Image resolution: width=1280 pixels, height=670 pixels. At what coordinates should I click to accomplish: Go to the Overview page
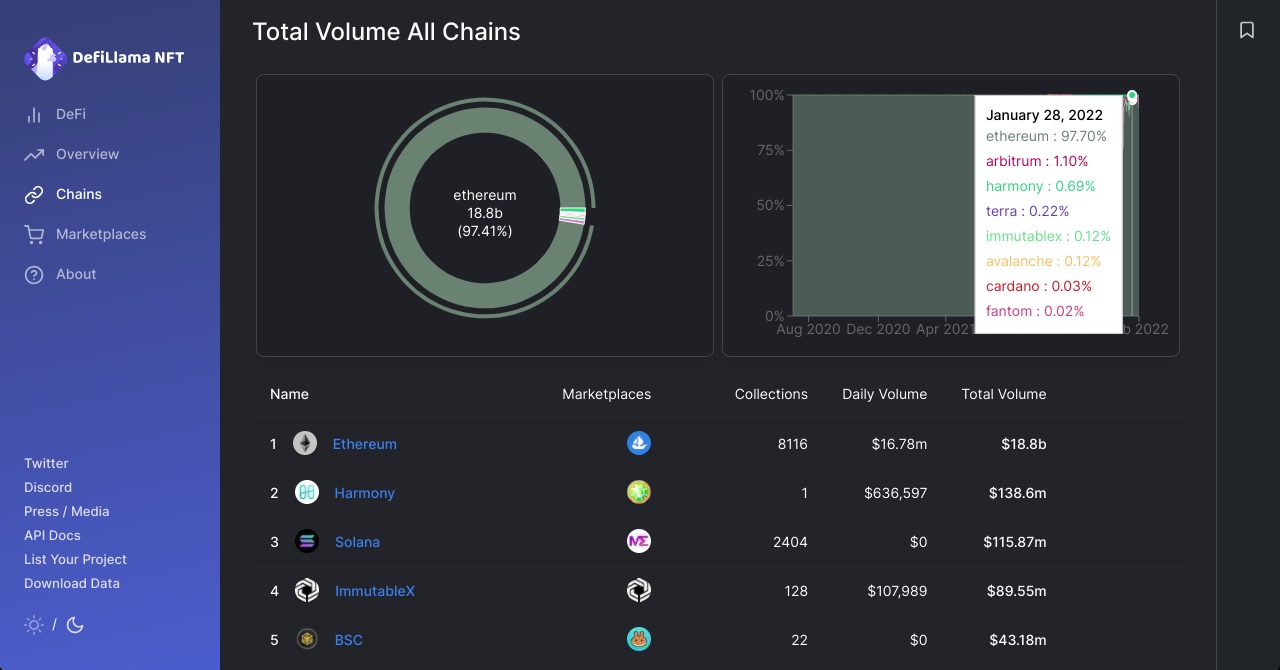87,154
